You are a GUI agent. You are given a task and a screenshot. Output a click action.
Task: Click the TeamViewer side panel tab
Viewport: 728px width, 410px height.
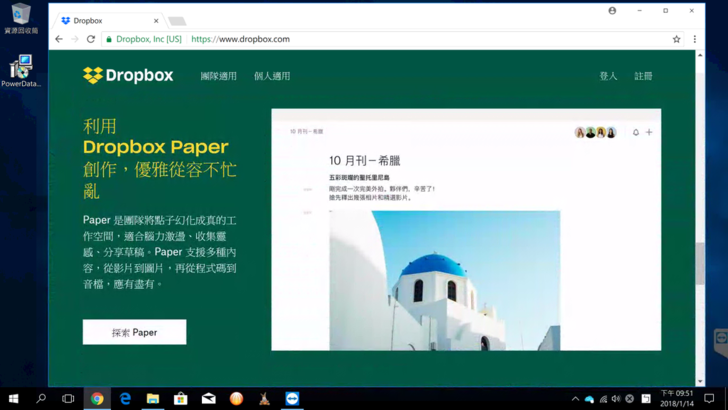point(721,342)
